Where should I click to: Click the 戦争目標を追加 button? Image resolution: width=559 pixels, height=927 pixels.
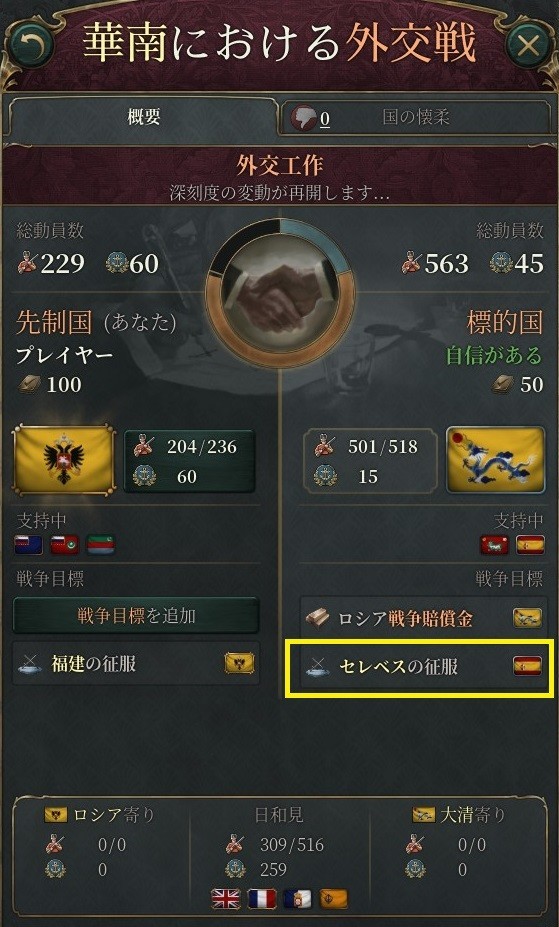coord(136,616)
